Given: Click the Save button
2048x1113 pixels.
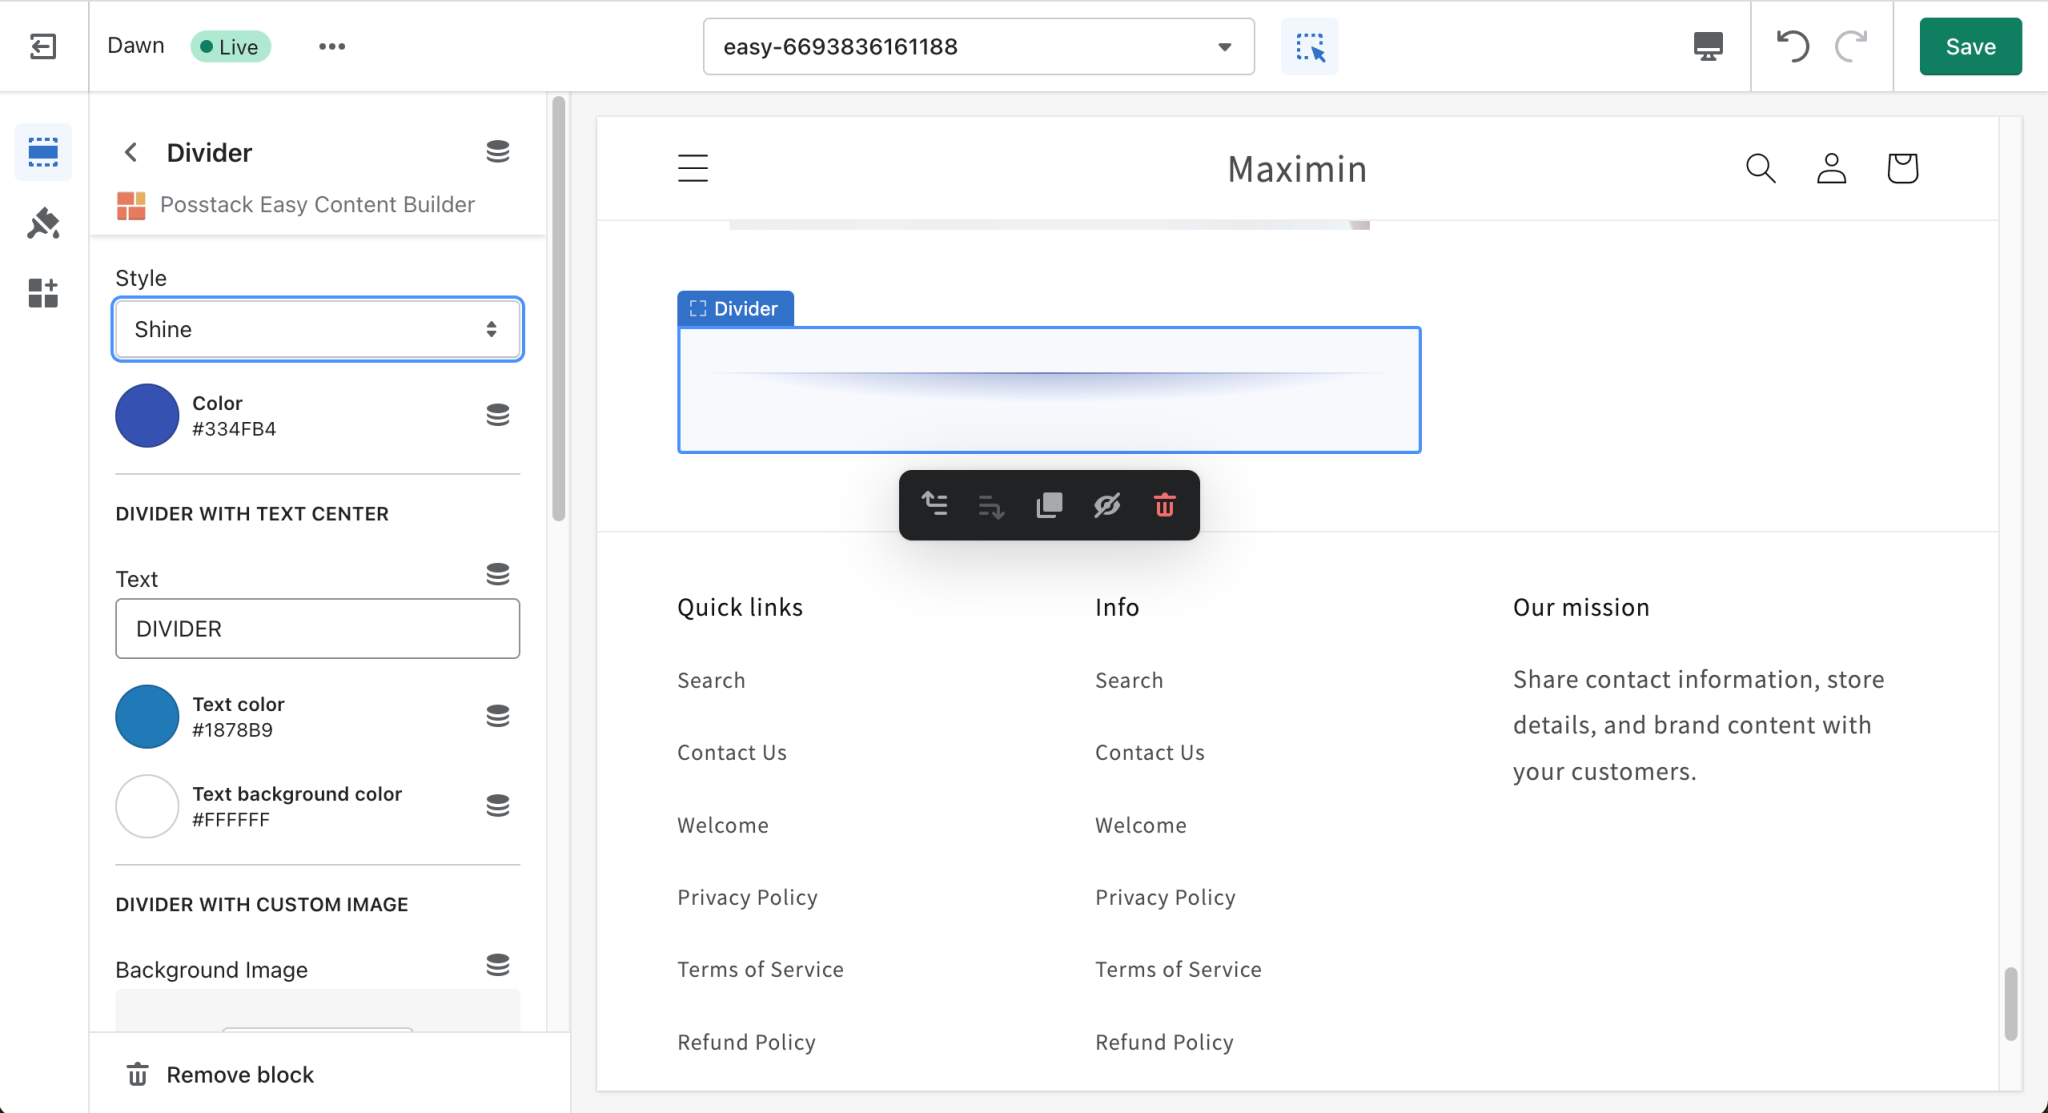Looking at the screenshot, I should tap(1968, 46).
